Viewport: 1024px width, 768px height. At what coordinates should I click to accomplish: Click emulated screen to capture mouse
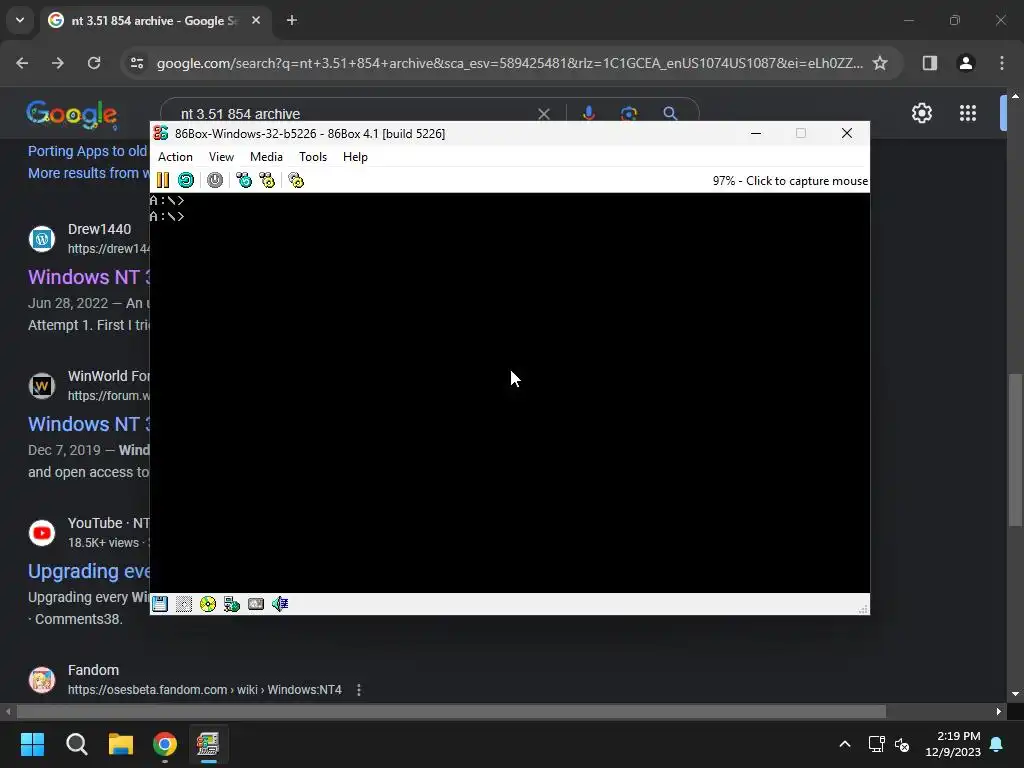pyautogui.click(x=509, y=392)
